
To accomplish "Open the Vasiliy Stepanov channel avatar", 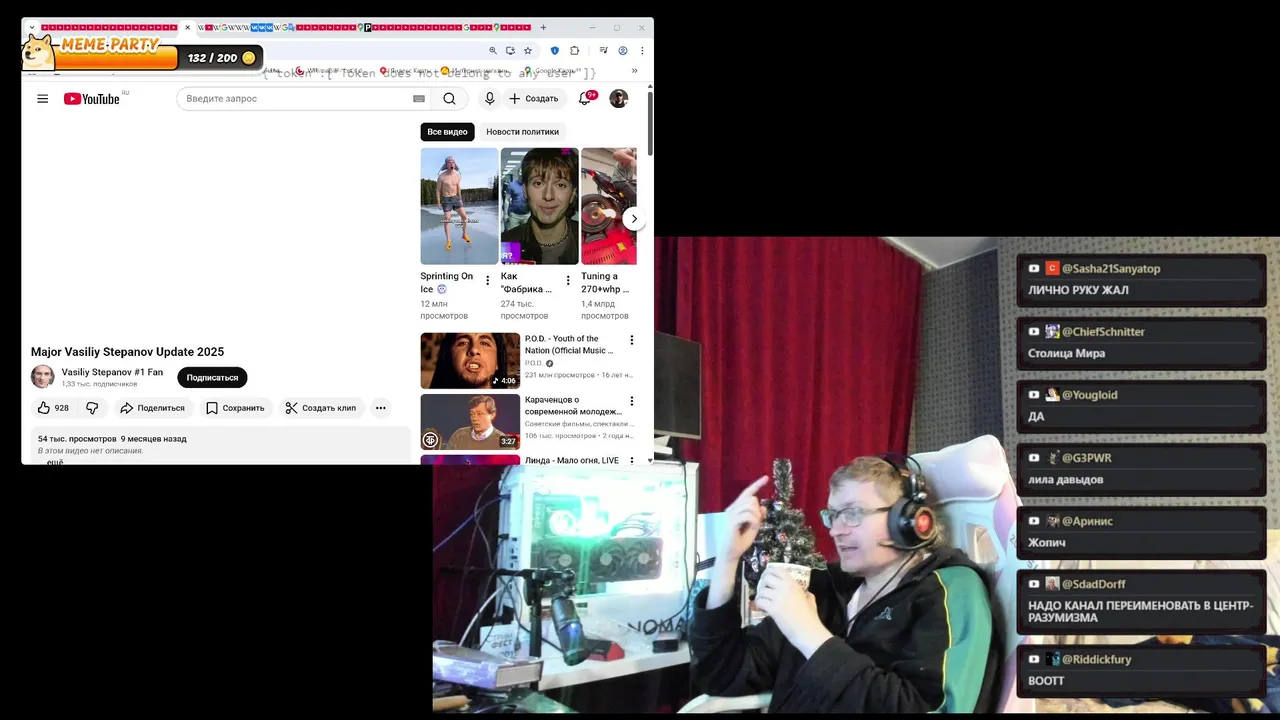I will (x=43, y=377).
